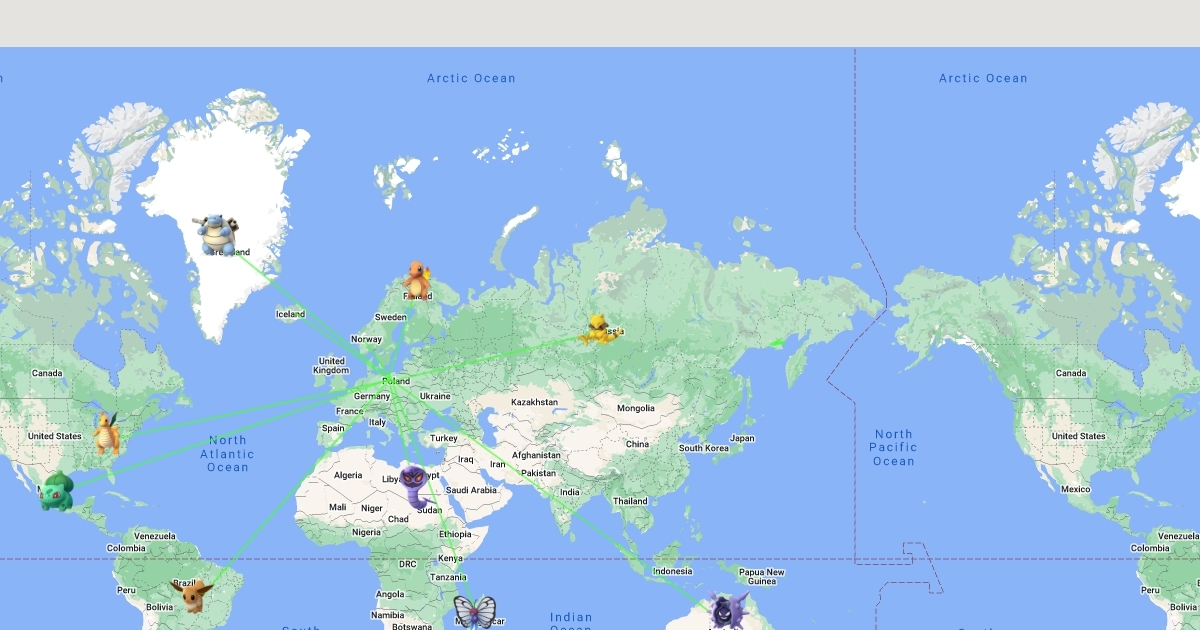Click the Papua New Guinea label
This screenshot has height=630, width=1200.
pyautogui.click(x=762, y=576)
